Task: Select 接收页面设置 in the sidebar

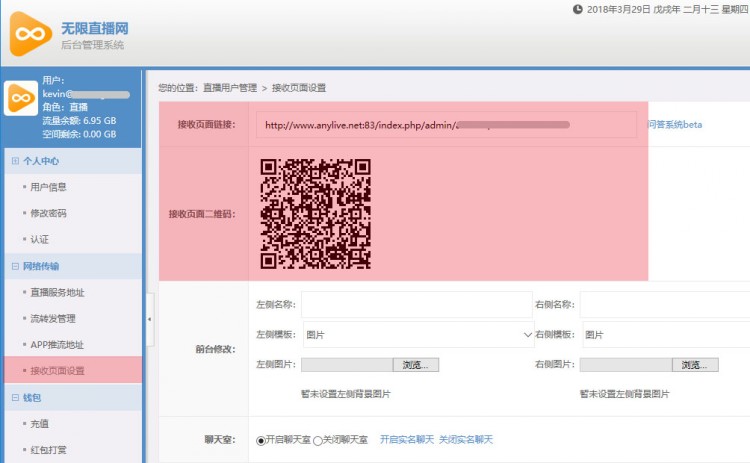Action: [73, 370]
